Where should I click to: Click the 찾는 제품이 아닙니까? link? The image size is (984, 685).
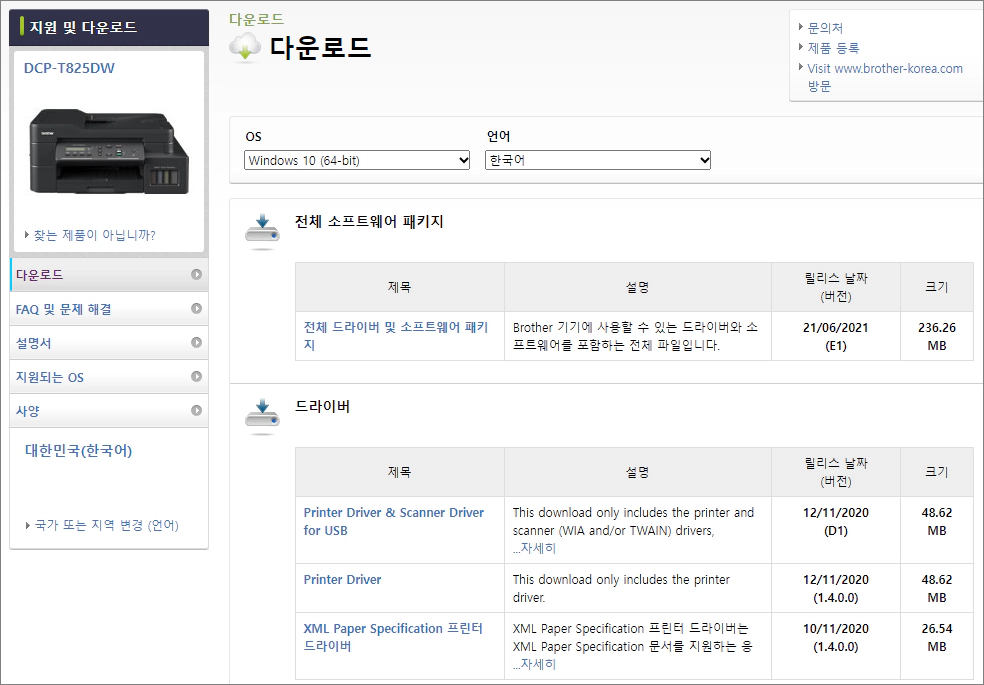pos(94,235)
